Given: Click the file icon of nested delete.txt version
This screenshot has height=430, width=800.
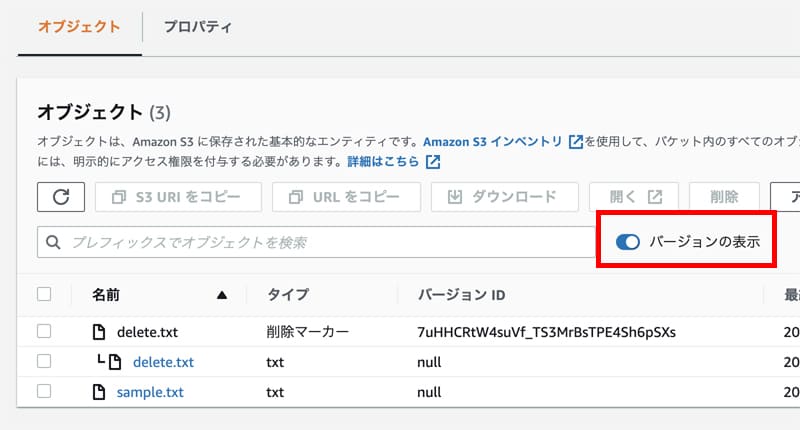Looking at the screenshot, I should tap(115, 362).
